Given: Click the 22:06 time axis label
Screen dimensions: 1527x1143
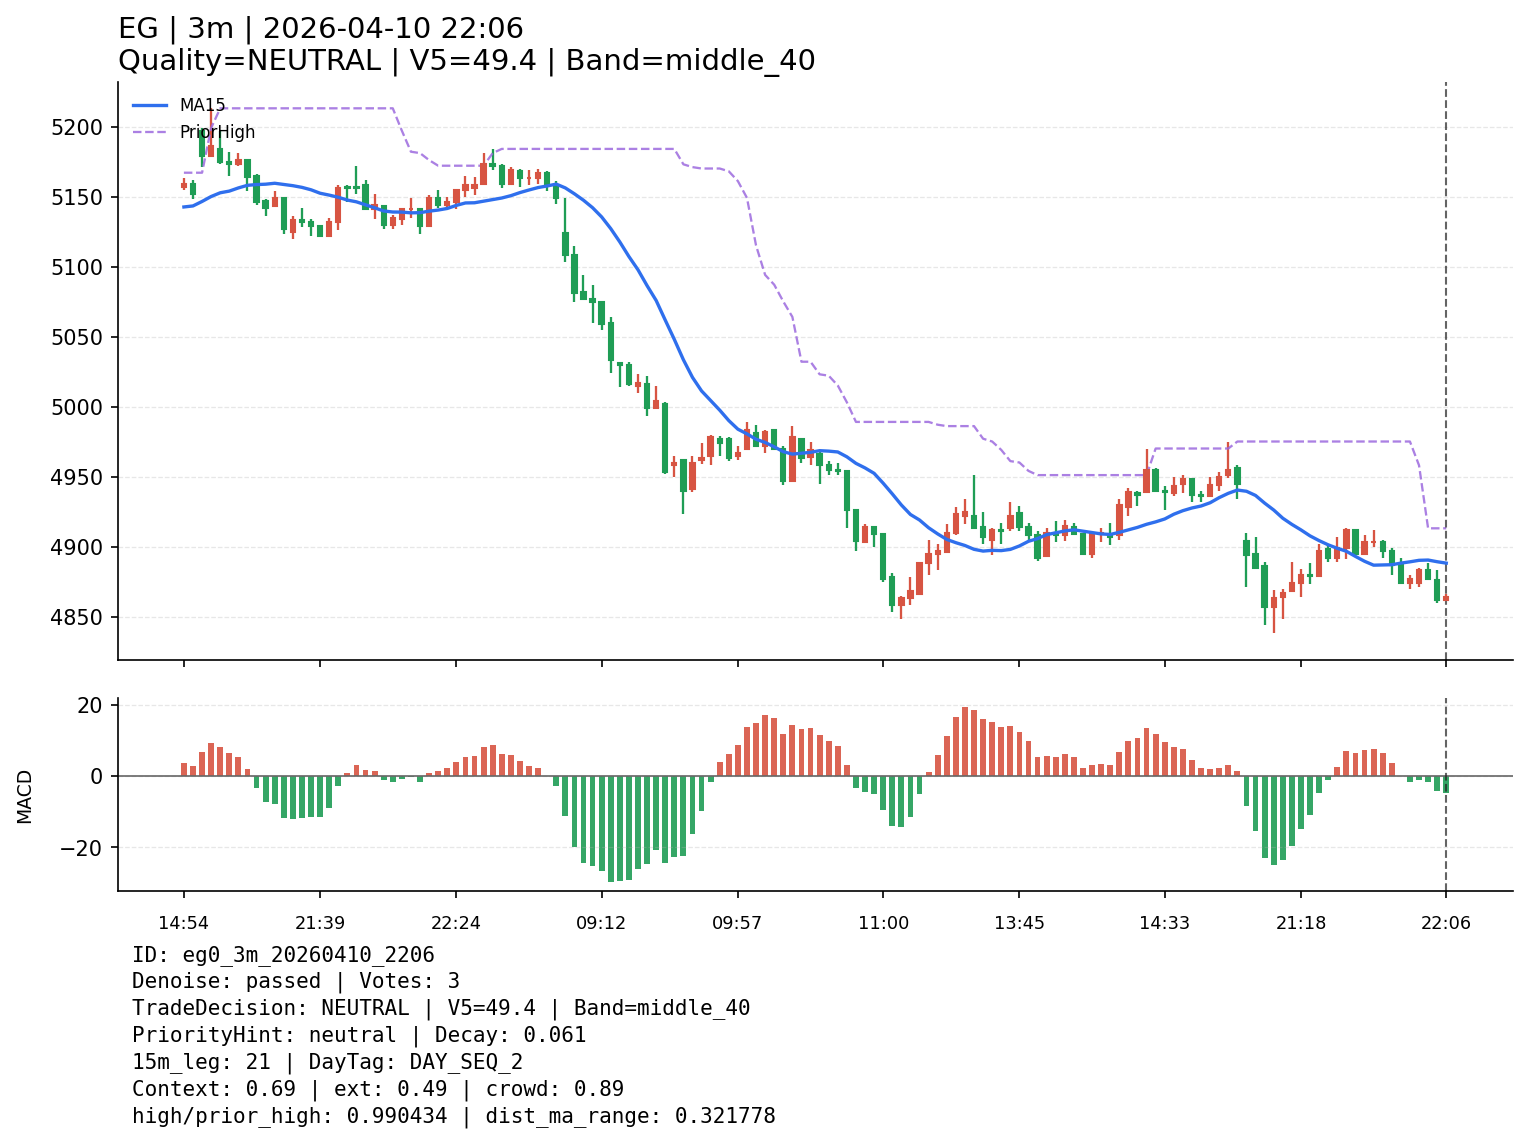Looking at the screenshot, I should tap(1445, 923).
